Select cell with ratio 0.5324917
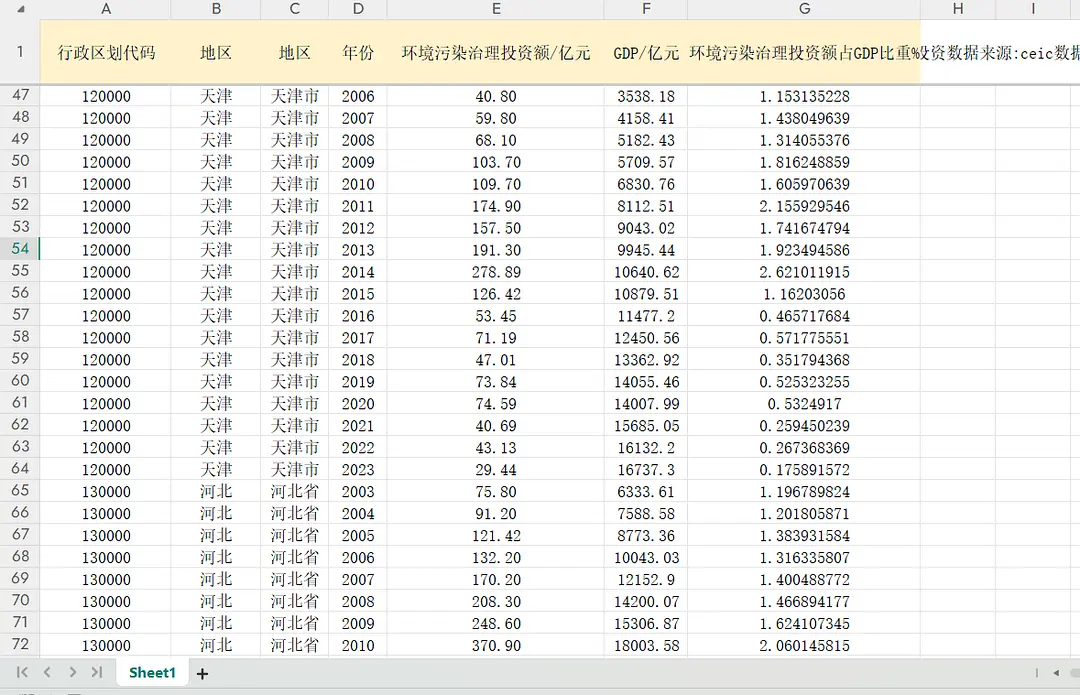This screenshot has height=695, width=1080. pos(804,404)
